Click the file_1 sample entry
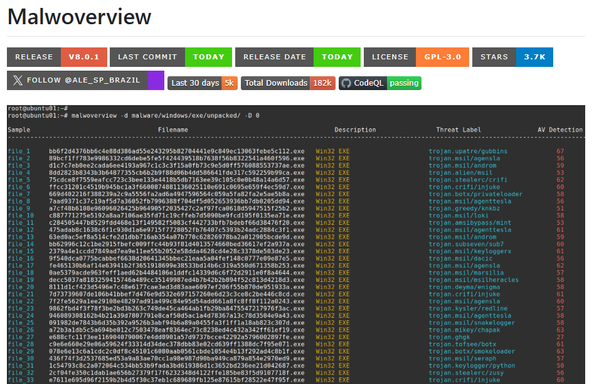The image size is (599, 384). [19, 151]
